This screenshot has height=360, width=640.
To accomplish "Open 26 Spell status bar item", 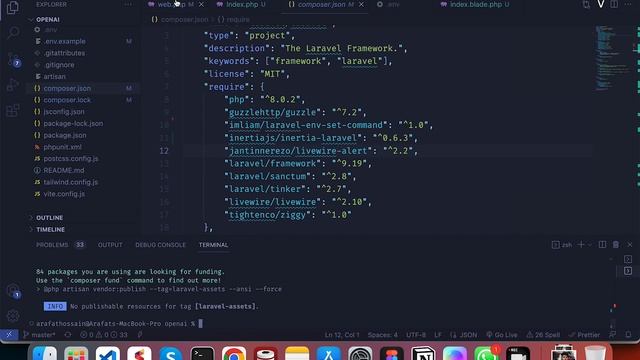I will pos(543,335).
